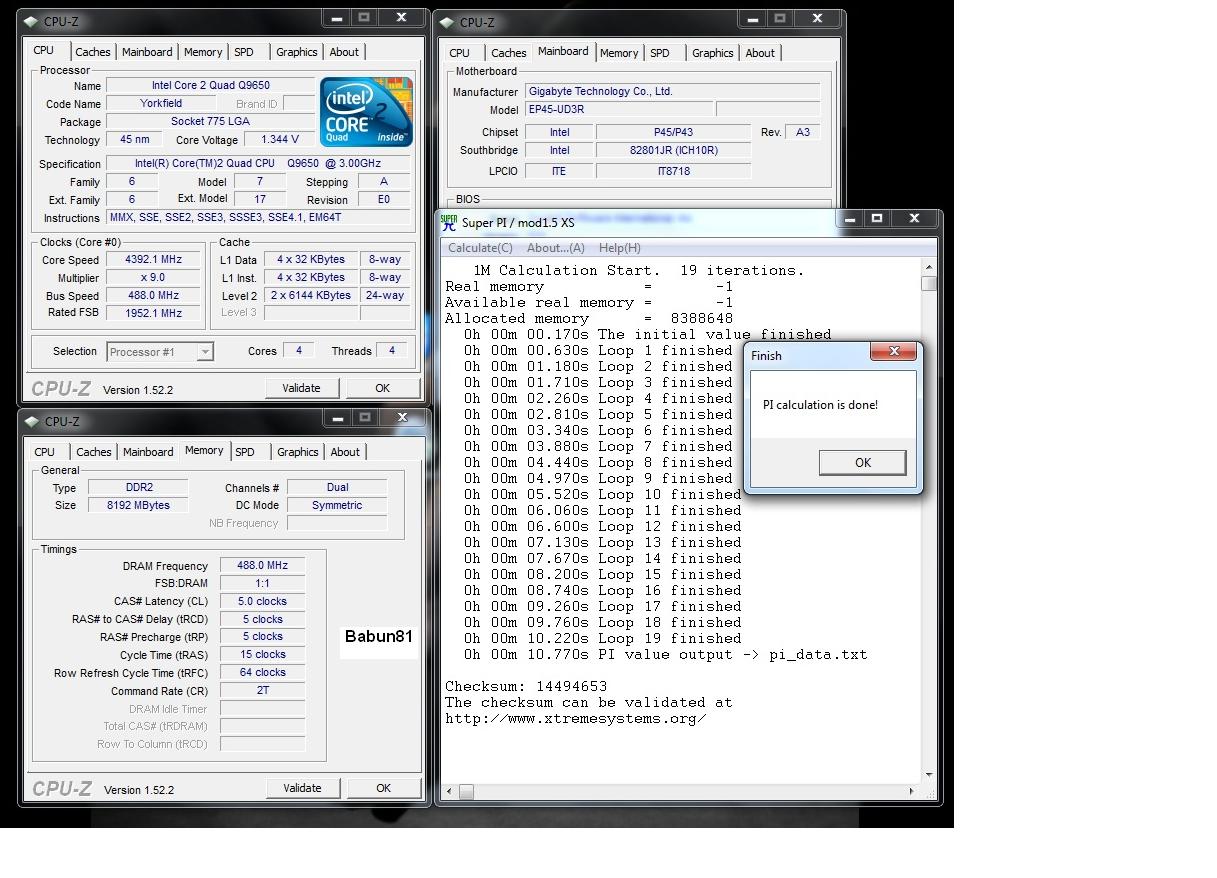This screenshot has height=878, width=1217.
Task: Switch to CPU tab in Memory window
Action: coord(45,452)
